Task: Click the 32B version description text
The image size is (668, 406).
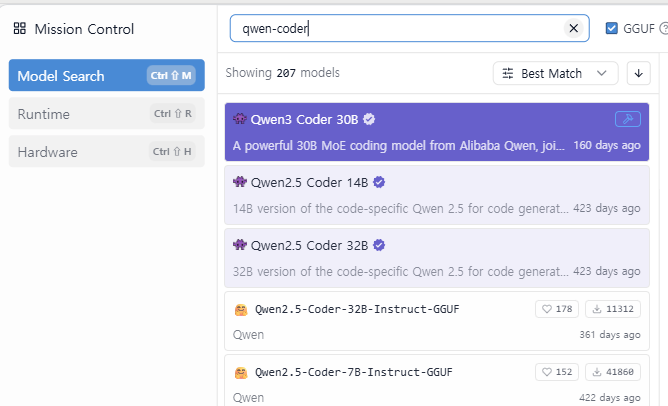Action: (x=400, y=271)
